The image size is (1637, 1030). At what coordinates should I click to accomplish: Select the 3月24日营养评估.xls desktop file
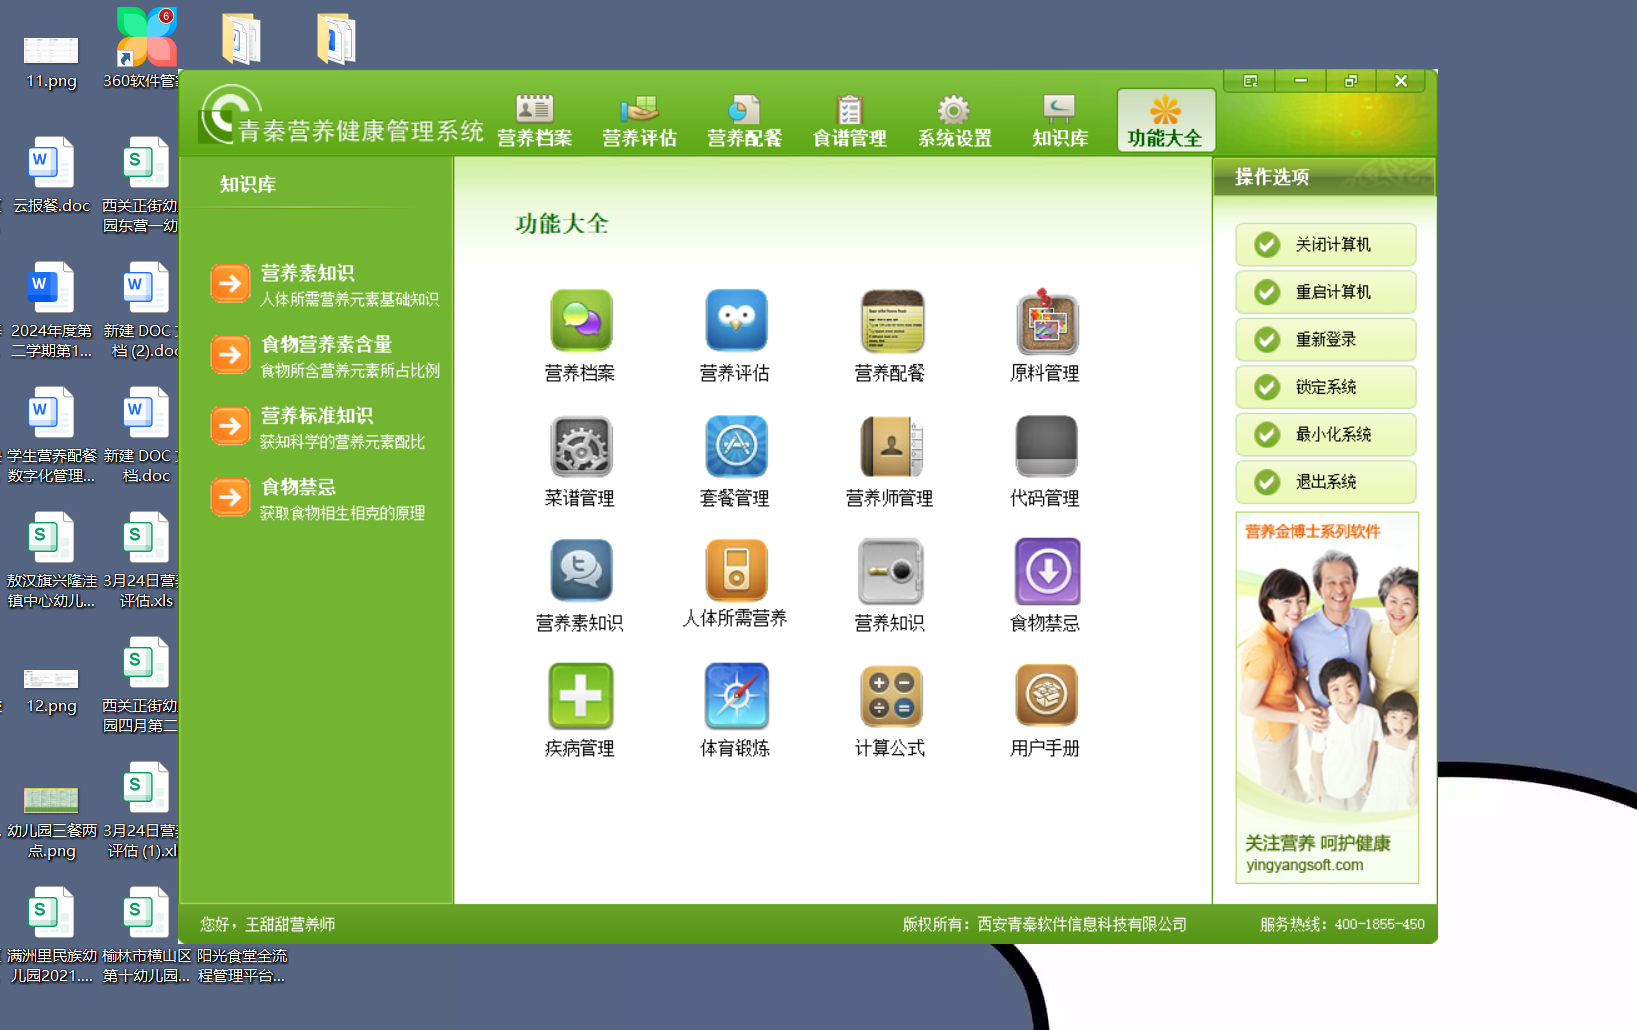coord(145,561)
